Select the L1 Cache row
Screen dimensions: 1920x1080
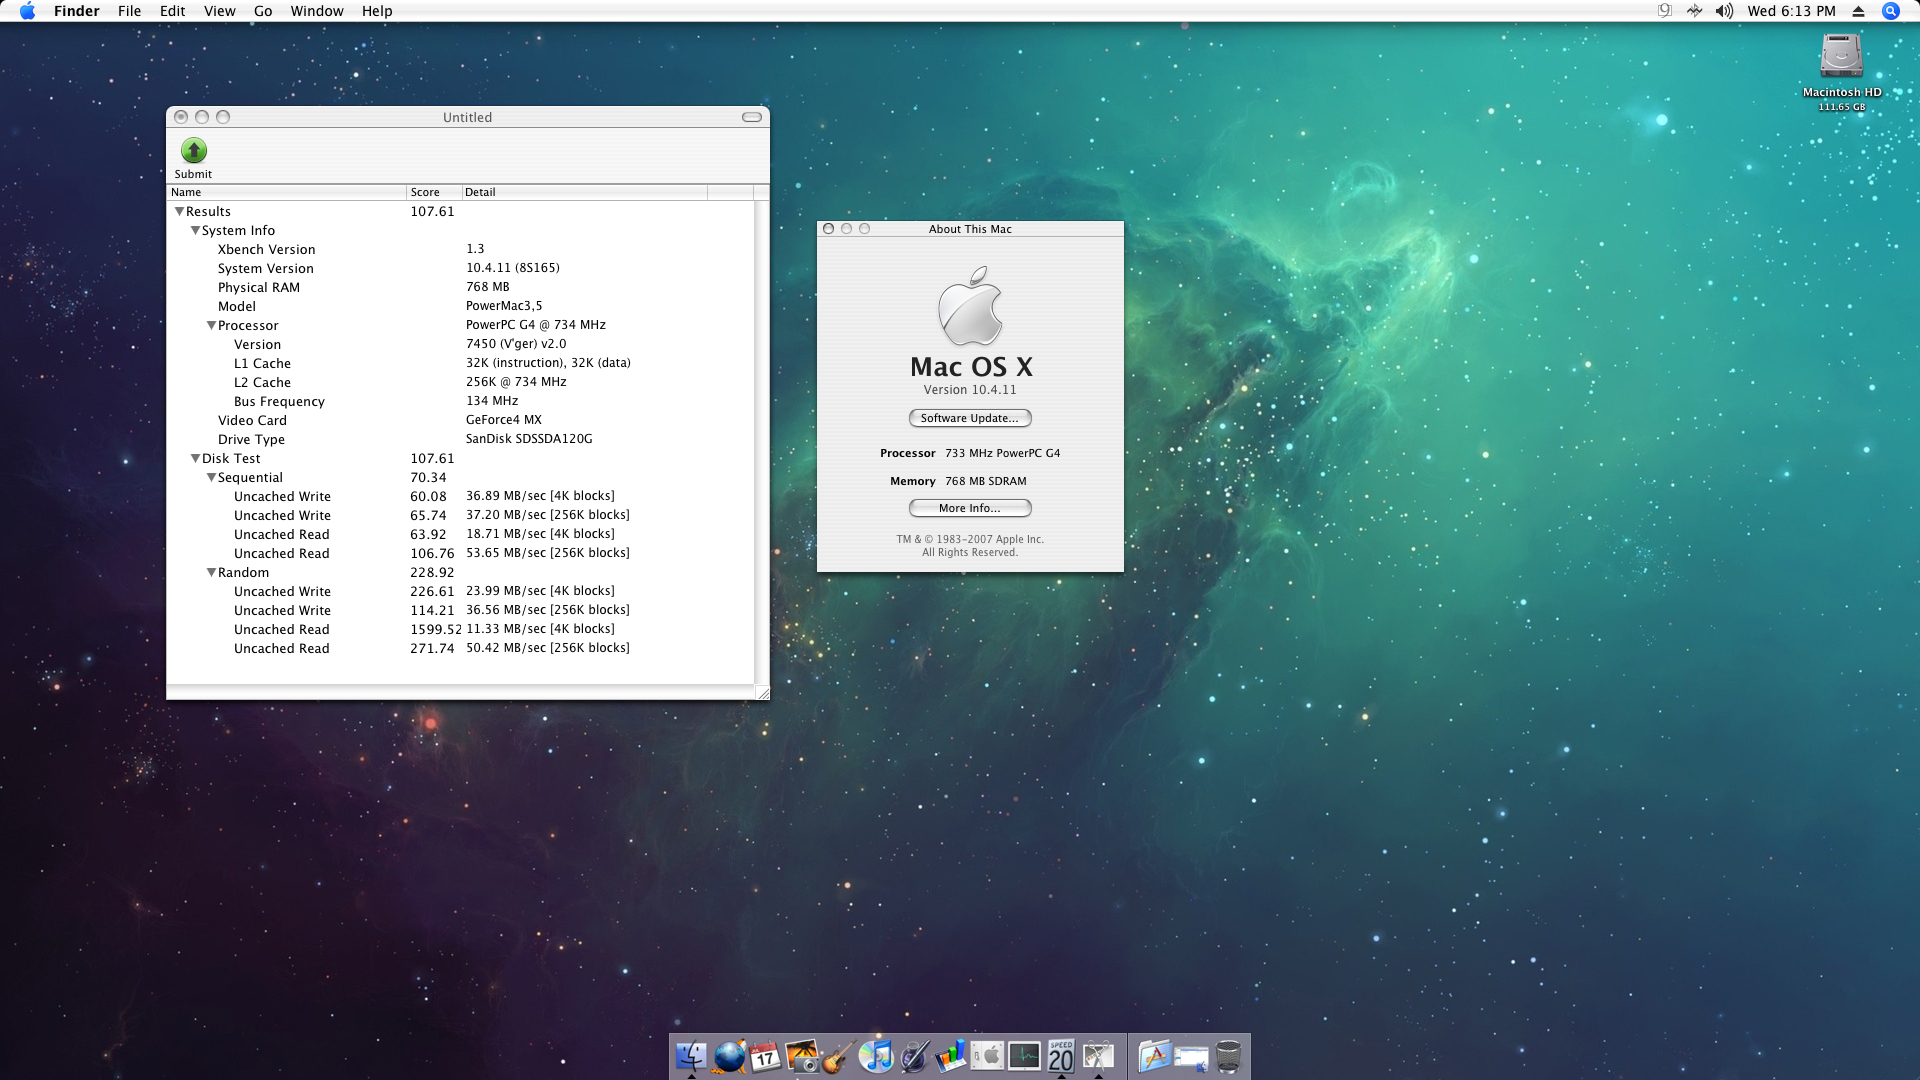460,363
